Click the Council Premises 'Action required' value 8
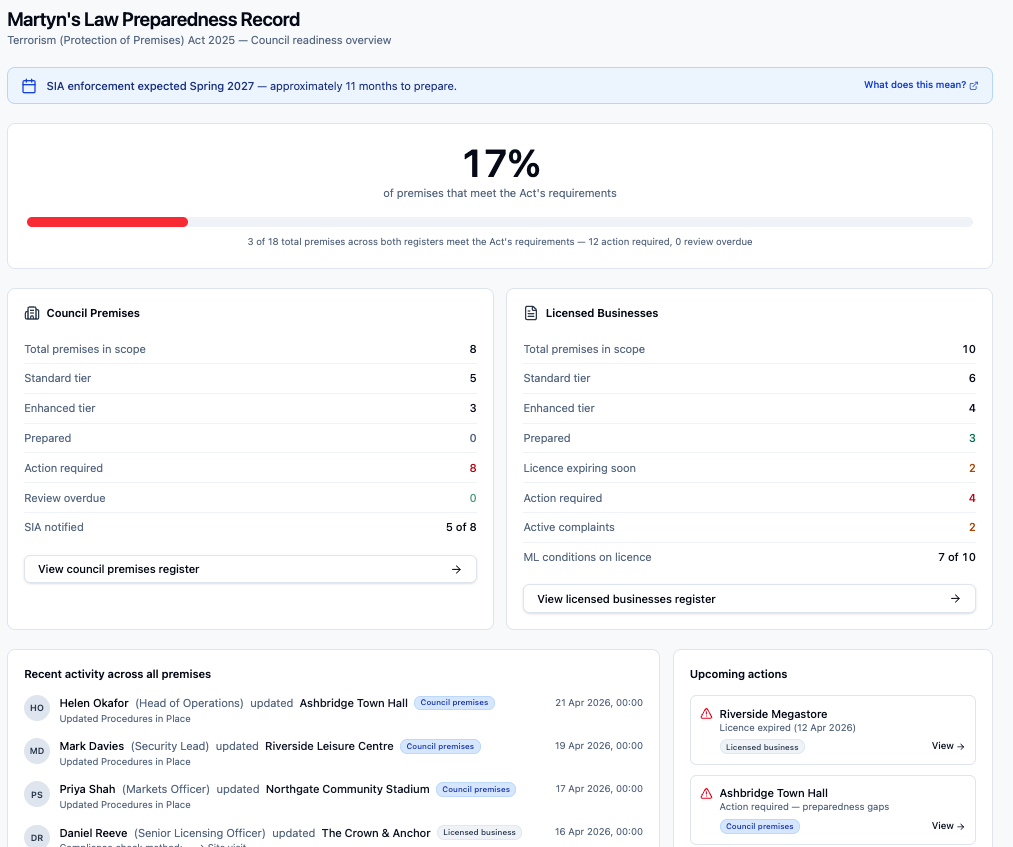The height and width of the screenshot is (847, 1013). (473, 468)
